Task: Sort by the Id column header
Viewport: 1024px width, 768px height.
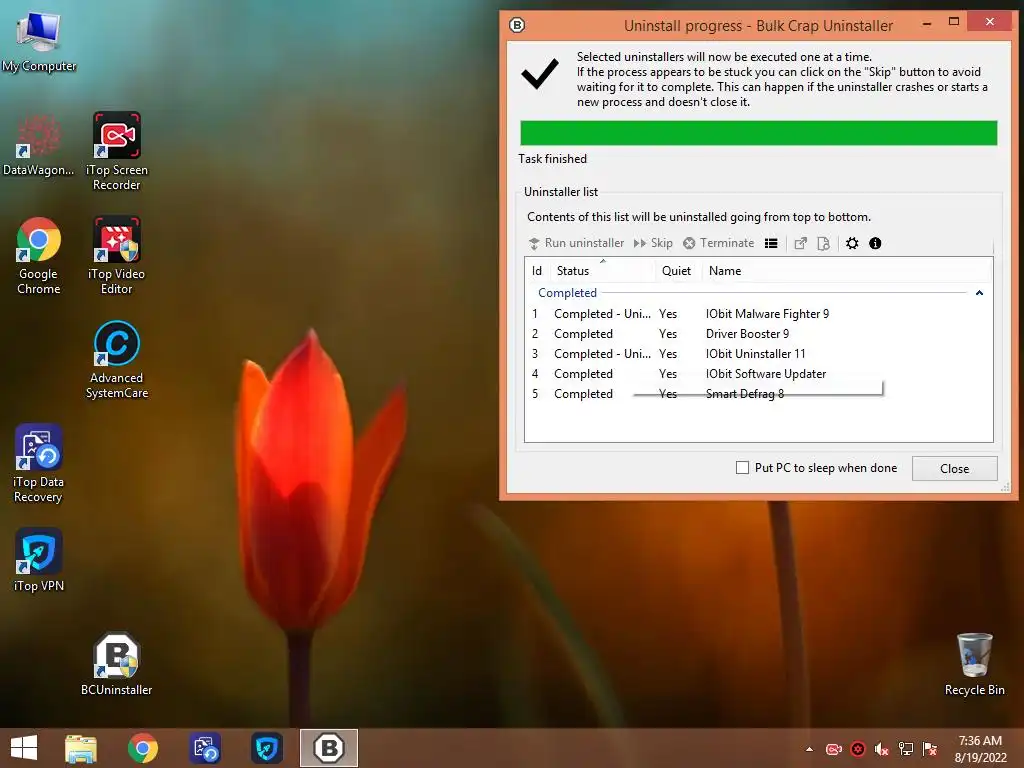Action: click(537, 270)
